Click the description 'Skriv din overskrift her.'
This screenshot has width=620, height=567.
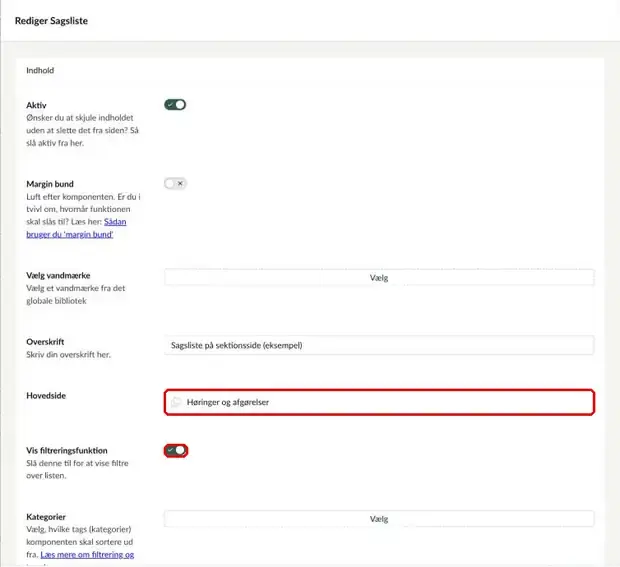point(68,355)
